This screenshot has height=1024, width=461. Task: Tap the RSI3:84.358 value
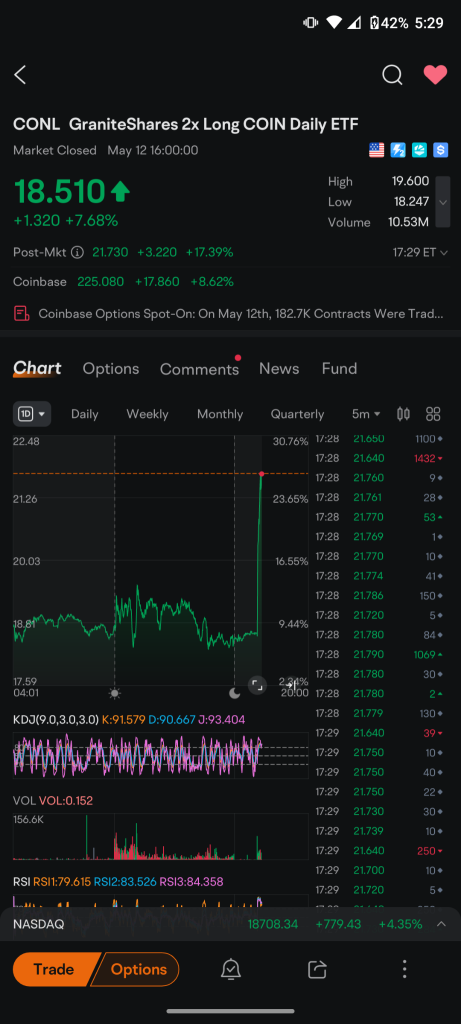coord(191,882)
